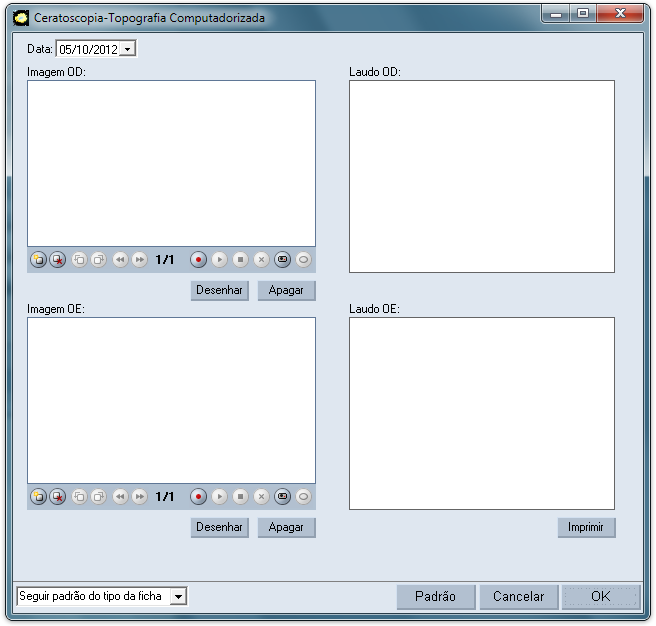Screen dimensions: 656x626
Task: Click delete image icon in Imagem OE toolbar
Action: [58, 497]
